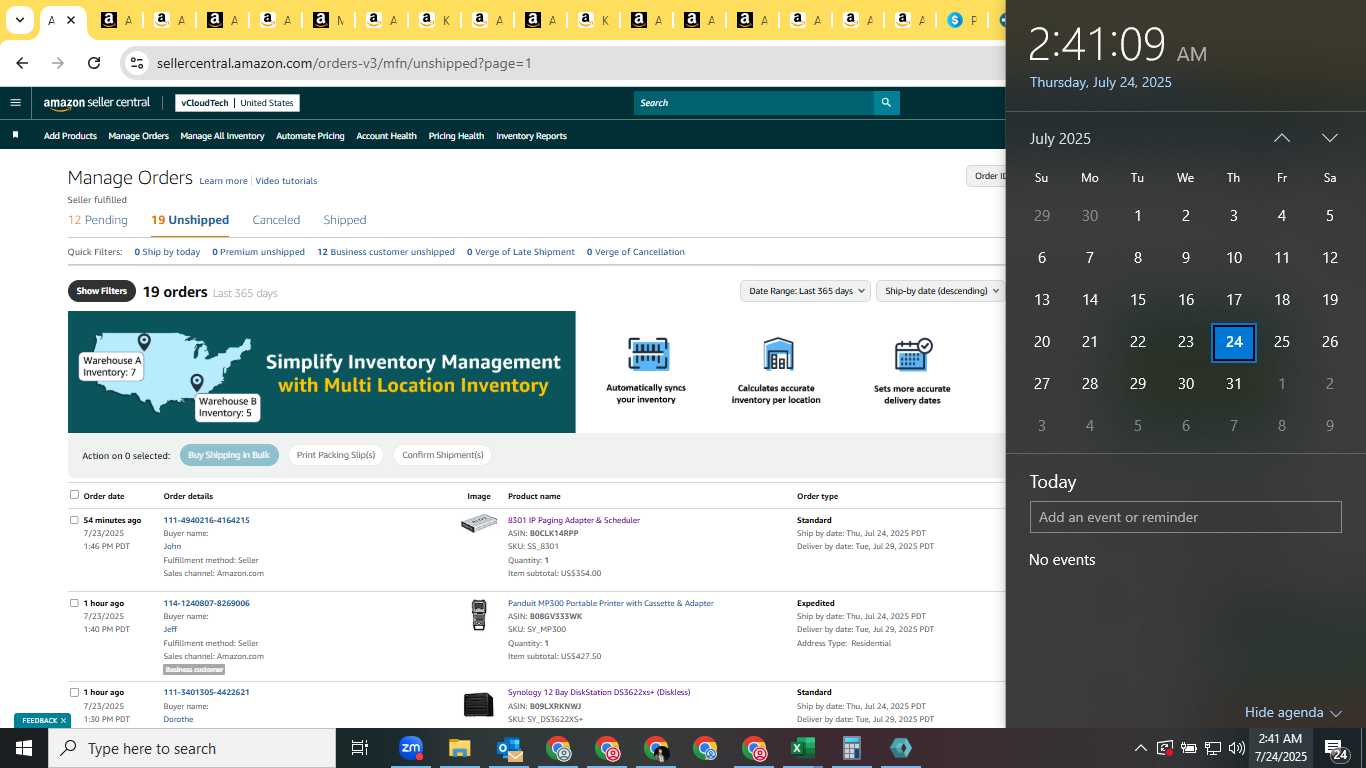Switch to the Pending orders tab
The image size is (1366, 768).
click(98, 220)
